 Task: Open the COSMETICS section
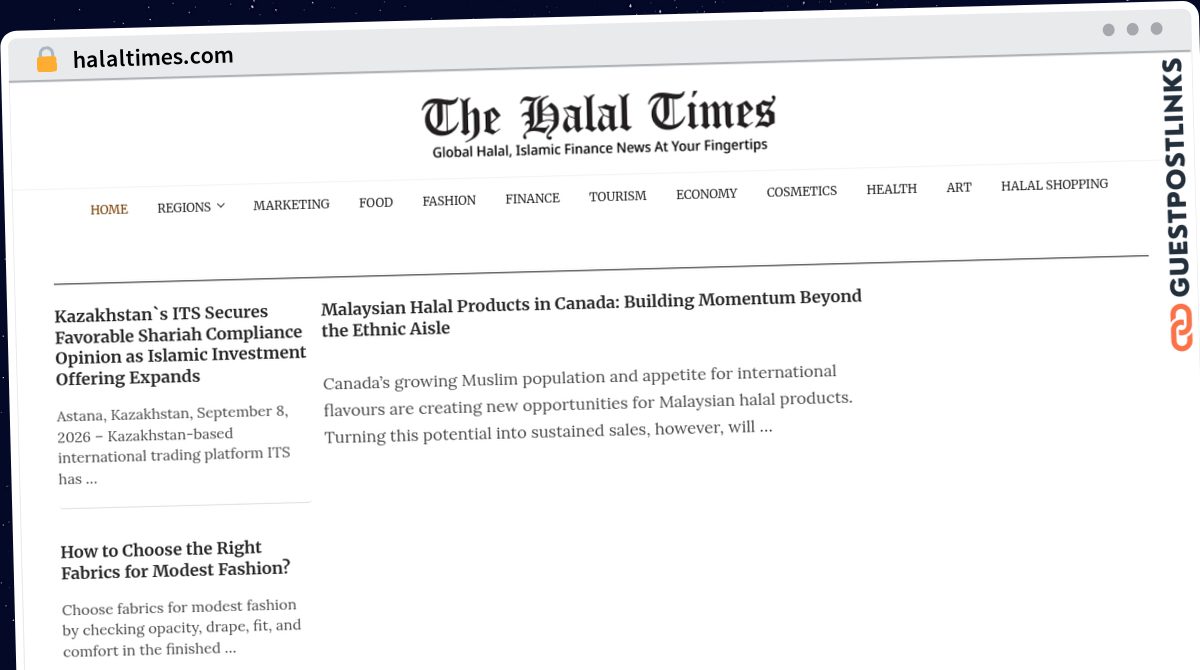tap(801, 191)
